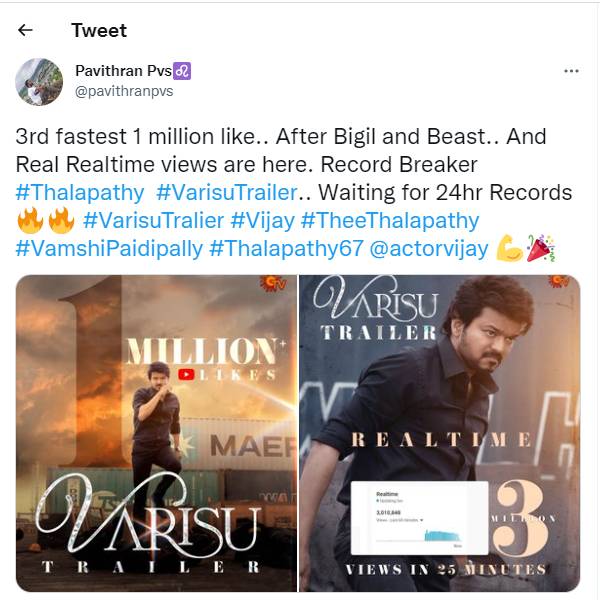Click the Sun TV logo on right image
This screenshot has height=600, width=600.
[x=560, y=281]
